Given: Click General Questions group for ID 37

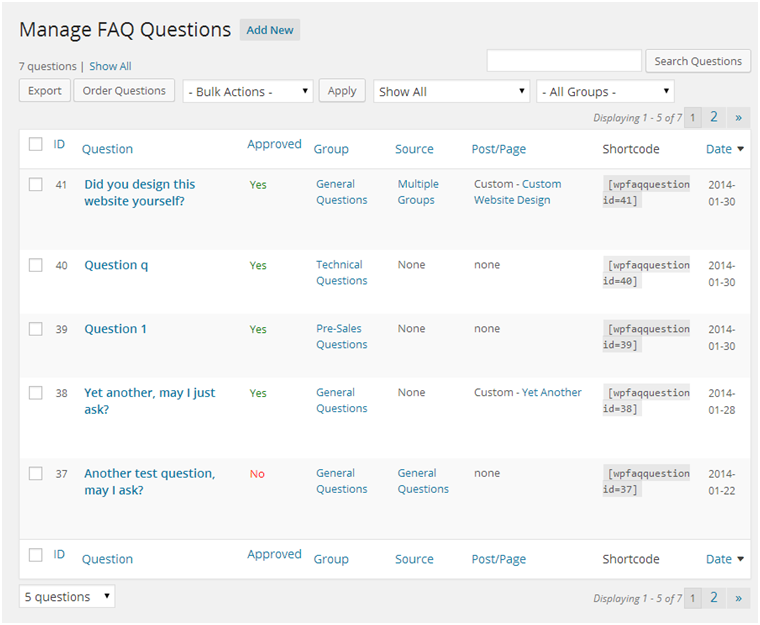Looking at the screenshot, I should (342, 481).
